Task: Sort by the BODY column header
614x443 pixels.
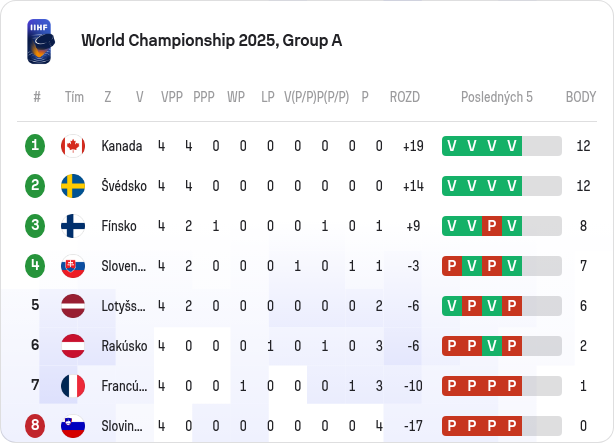Action: [581, 97]
